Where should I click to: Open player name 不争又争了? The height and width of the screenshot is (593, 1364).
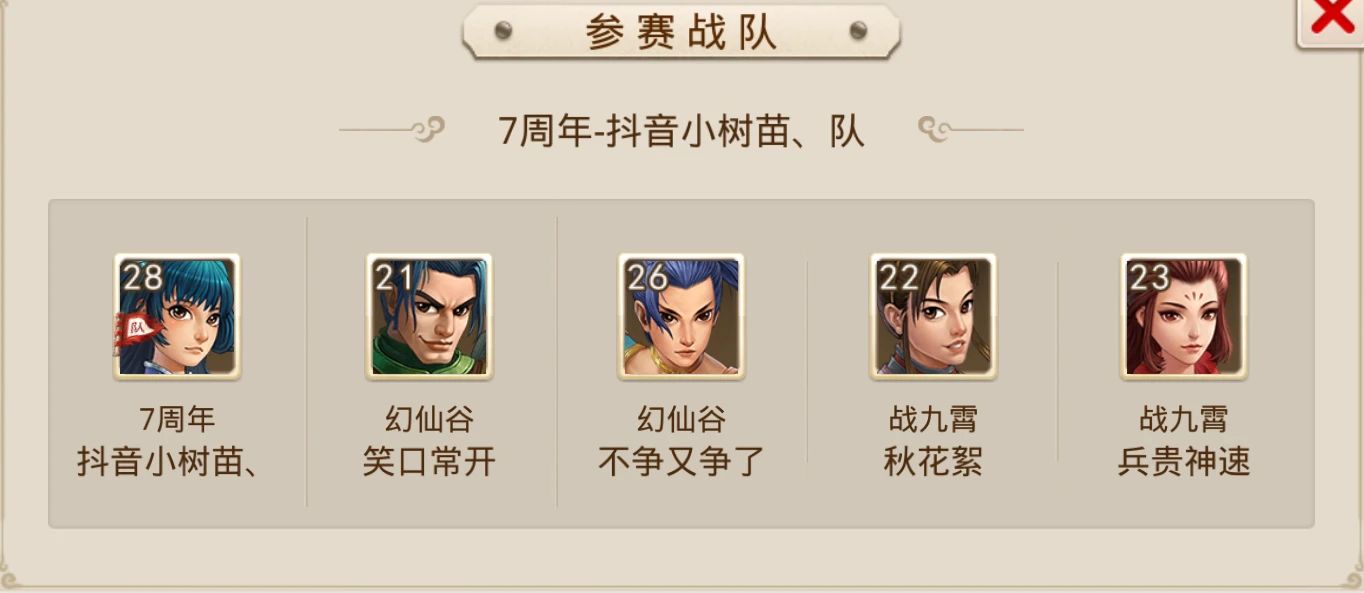point(681,462)
